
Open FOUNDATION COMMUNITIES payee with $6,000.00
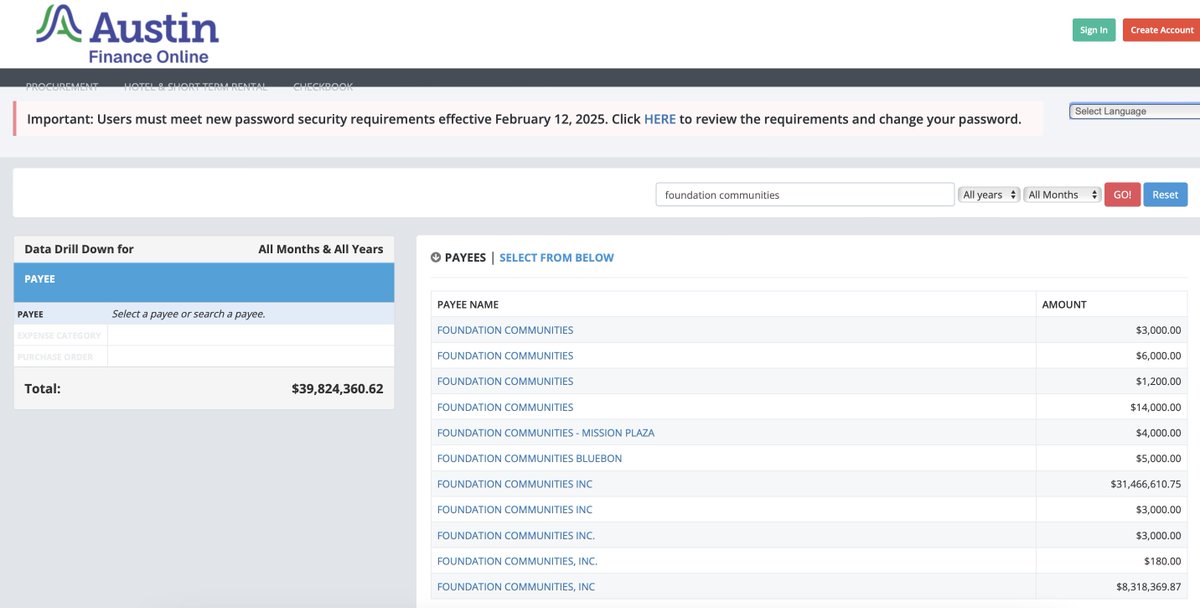(505, 356)
